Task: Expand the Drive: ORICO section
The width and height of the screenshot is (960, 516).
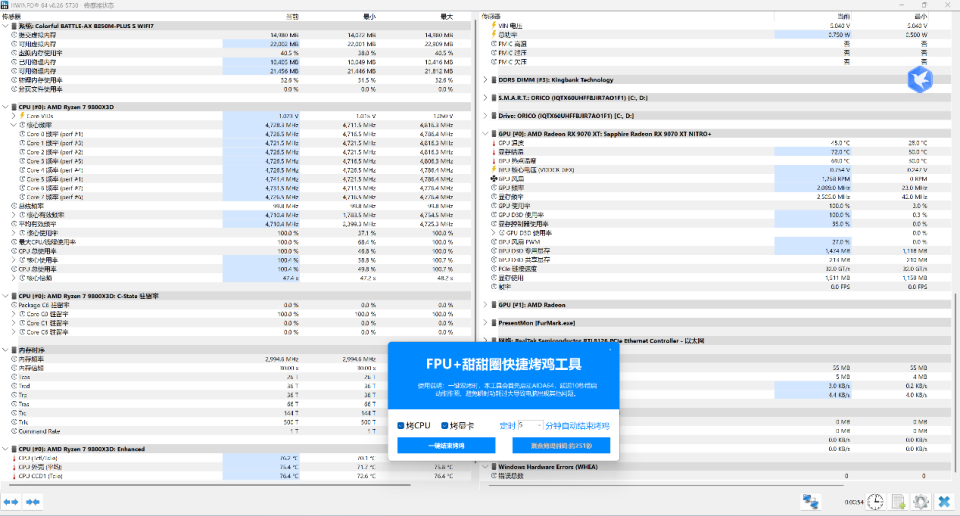Action: pyautogui.click(x=486, y=116)
